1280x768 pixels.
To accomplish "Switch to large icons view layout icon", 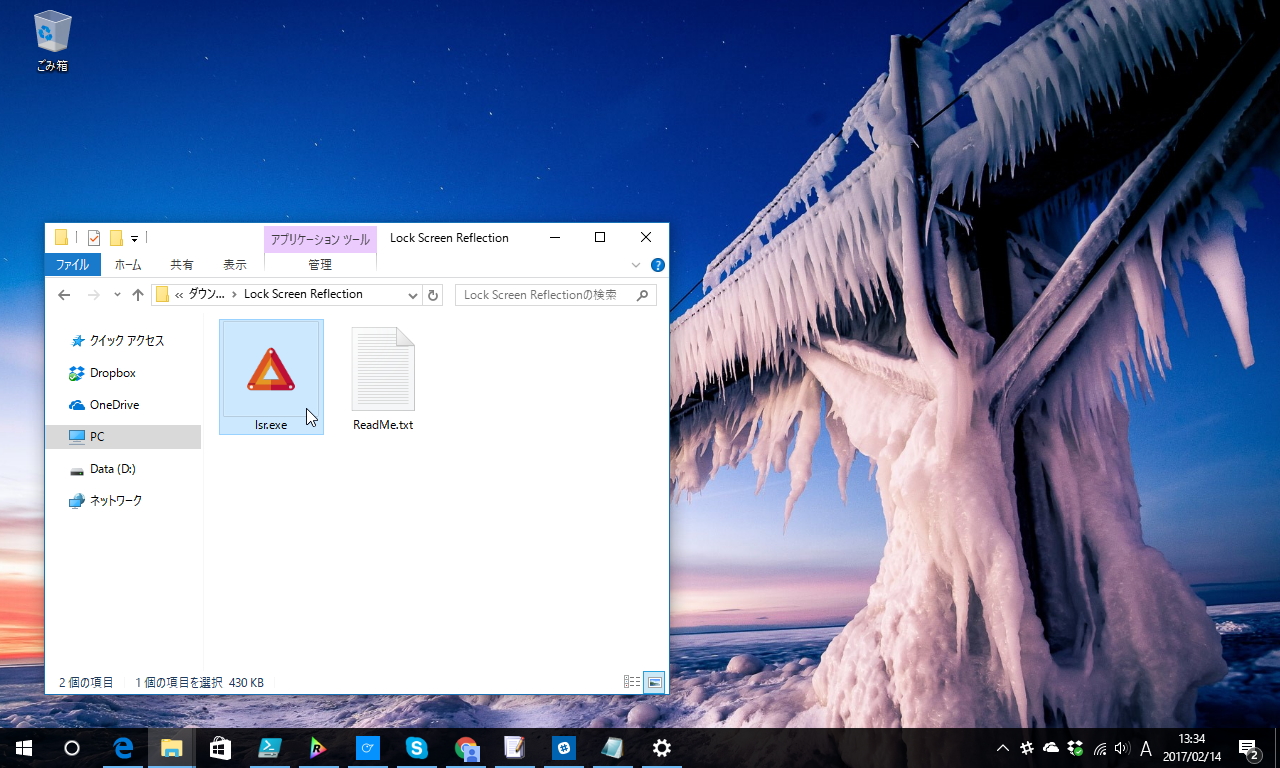I will click(x=655, y=682).
